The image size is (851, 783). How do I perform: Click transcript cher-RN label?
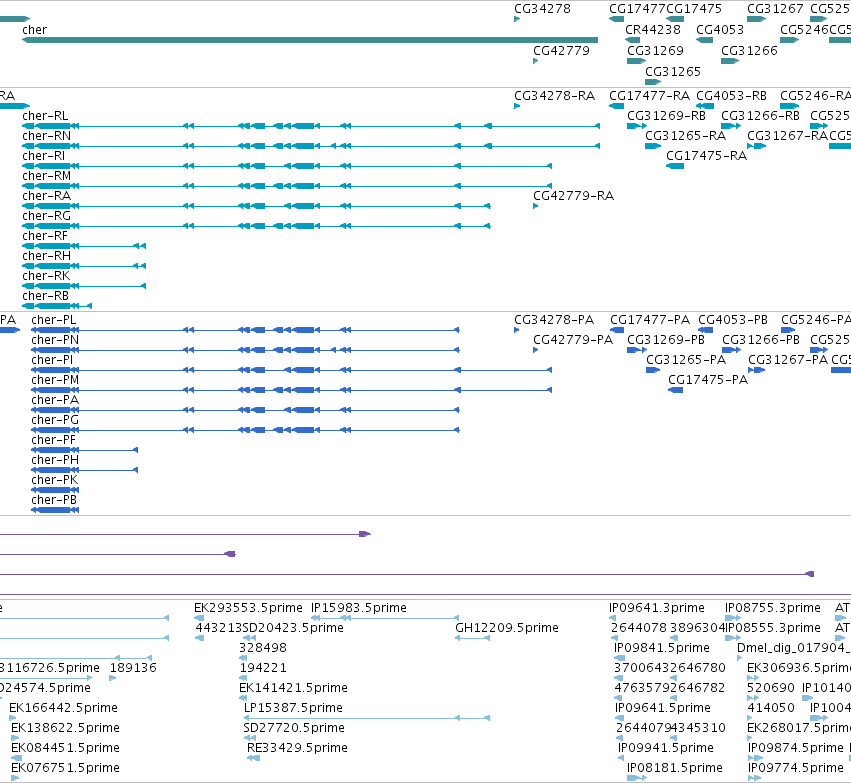46,136
